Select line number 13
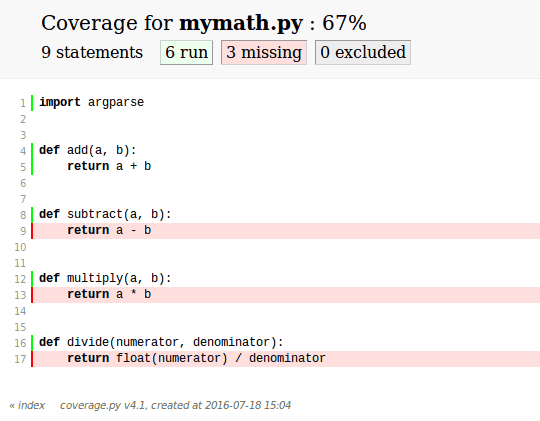This screenshot has height=421, width=540. pos(20,295)
